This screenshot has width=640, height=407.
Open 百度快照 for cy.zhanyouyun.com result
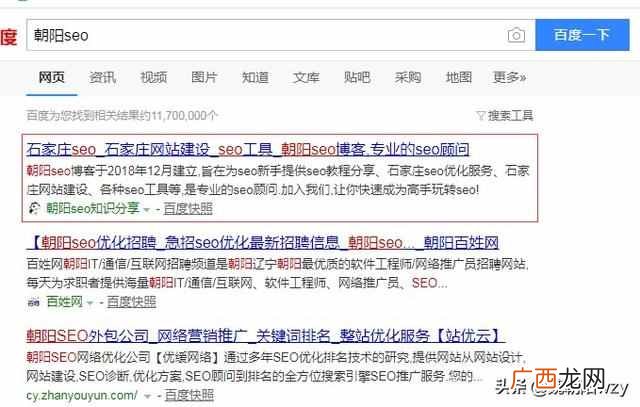point(189,395)
